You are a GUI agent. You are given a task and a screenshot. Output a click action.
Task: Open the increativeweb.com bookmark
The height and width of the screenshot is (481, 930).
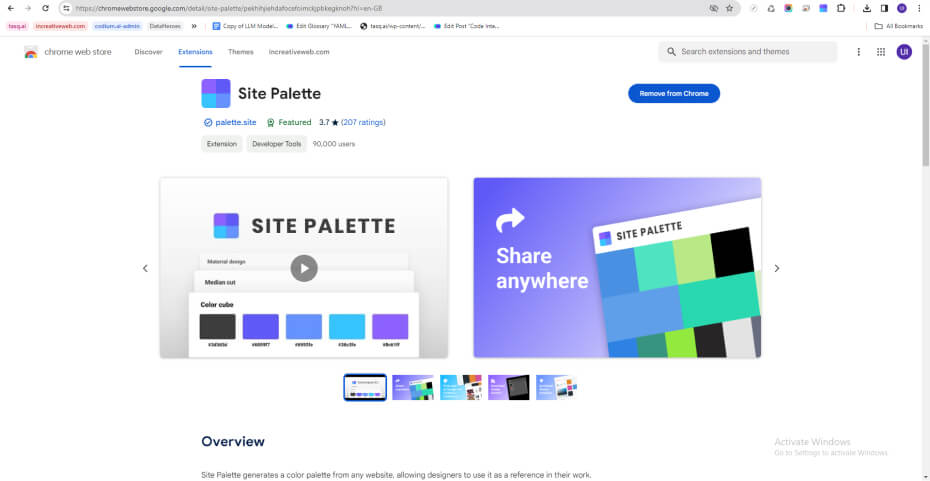tap(60, 26)
